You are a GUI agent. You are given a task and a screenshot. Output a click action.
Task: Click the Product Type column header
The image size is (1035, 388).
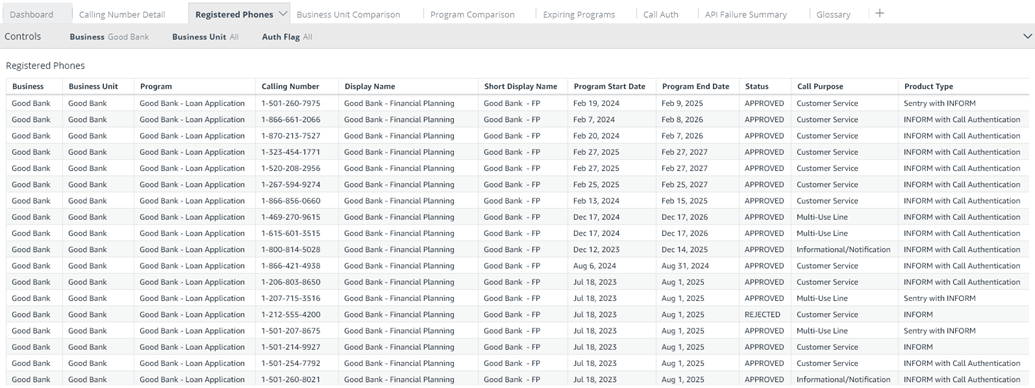coord(928,86)
